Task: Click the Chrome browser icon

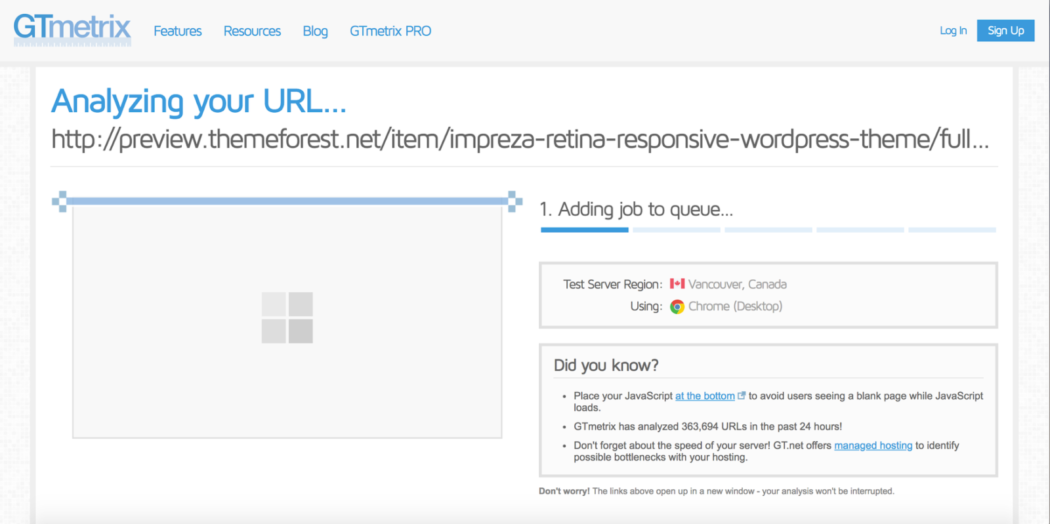Action: [677, 307]
